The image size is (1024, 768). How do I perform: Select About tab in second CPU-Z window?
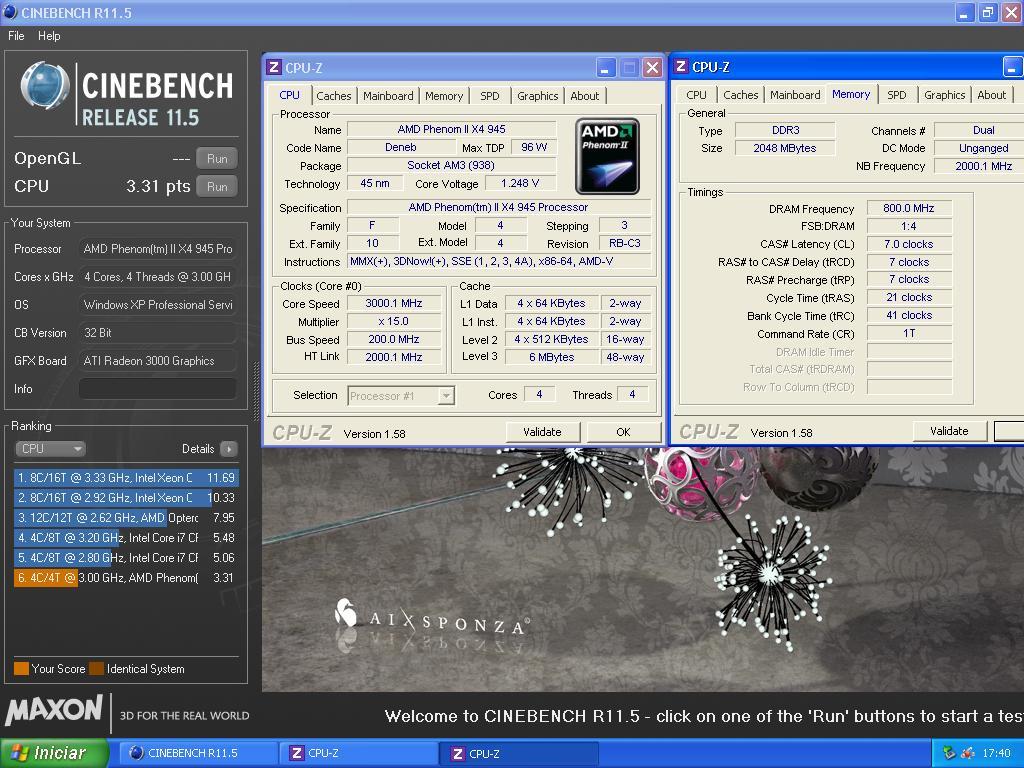coord(991,95)
